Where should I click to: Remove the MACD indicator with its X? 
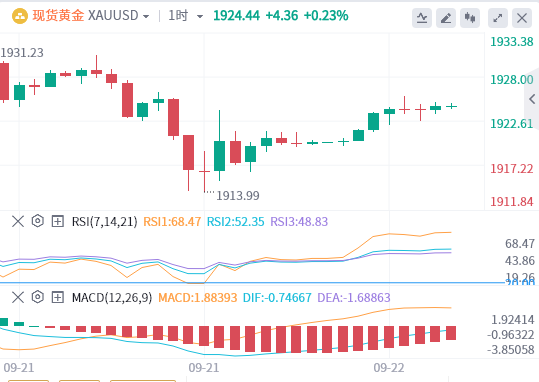[x=18, y=297]
